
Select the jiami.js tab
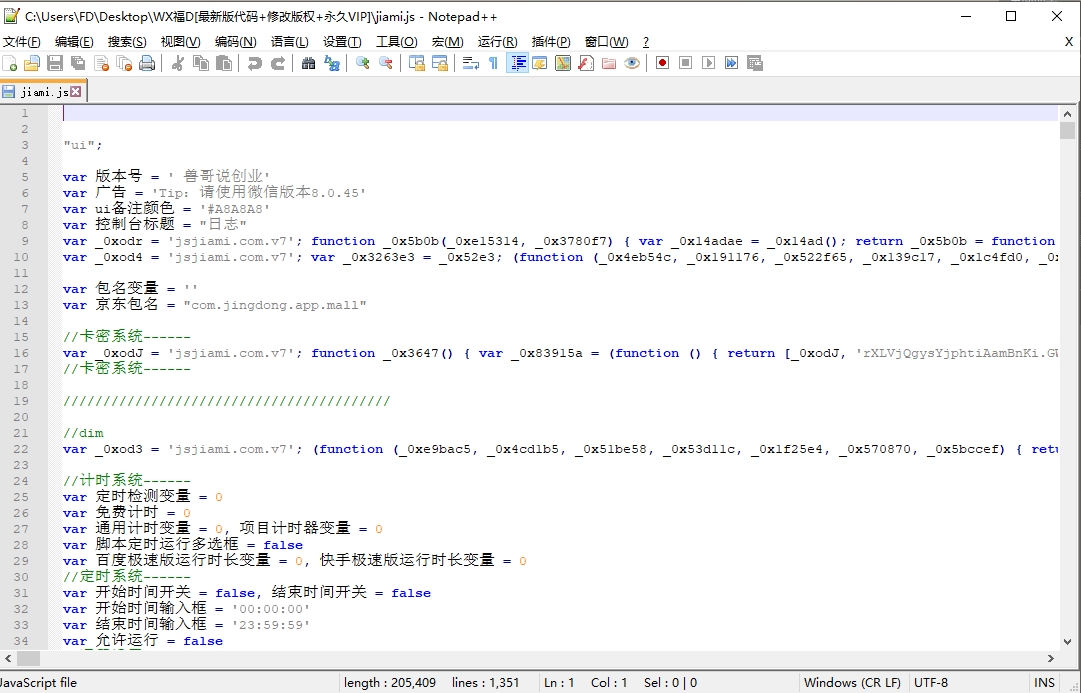[x=43, y=92]
